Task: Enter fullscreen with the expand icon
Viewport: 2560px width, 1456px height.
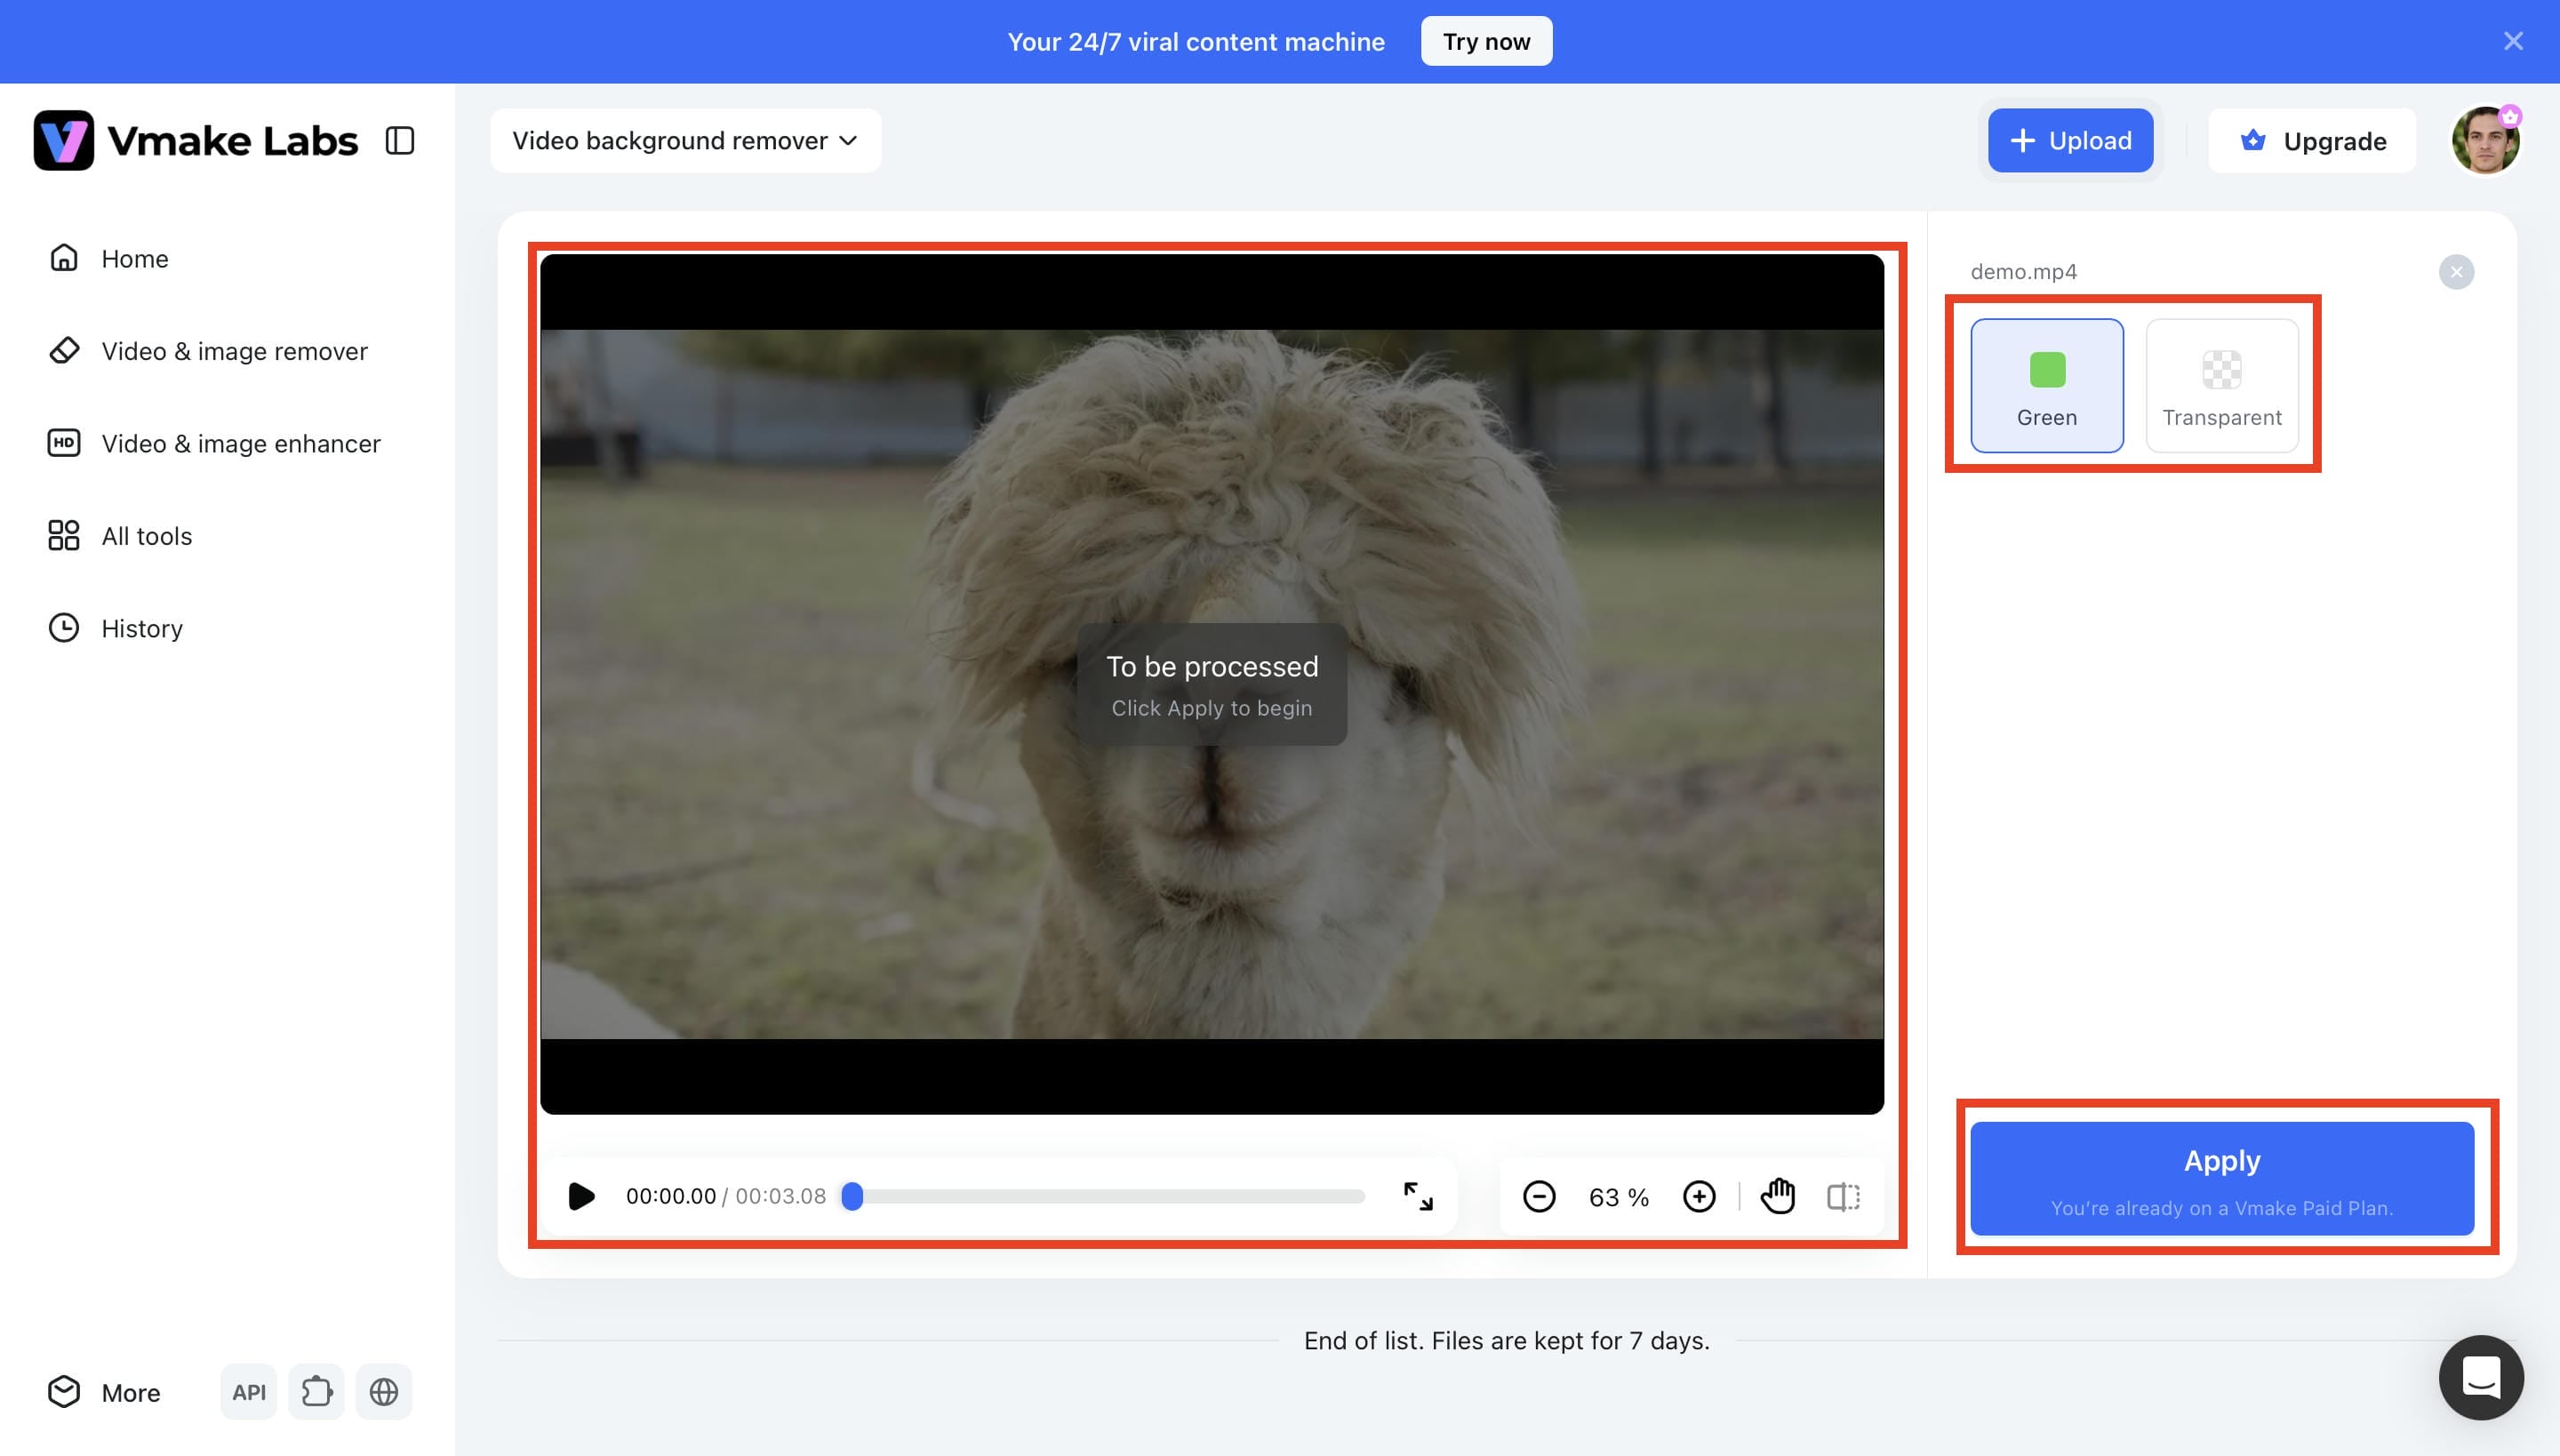Action: point(1418,1197)
